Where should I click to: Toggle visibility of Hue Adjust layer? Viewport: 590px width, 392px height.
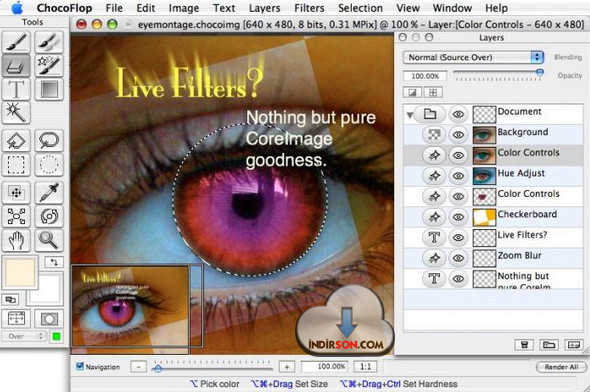(x=458, y=176)
